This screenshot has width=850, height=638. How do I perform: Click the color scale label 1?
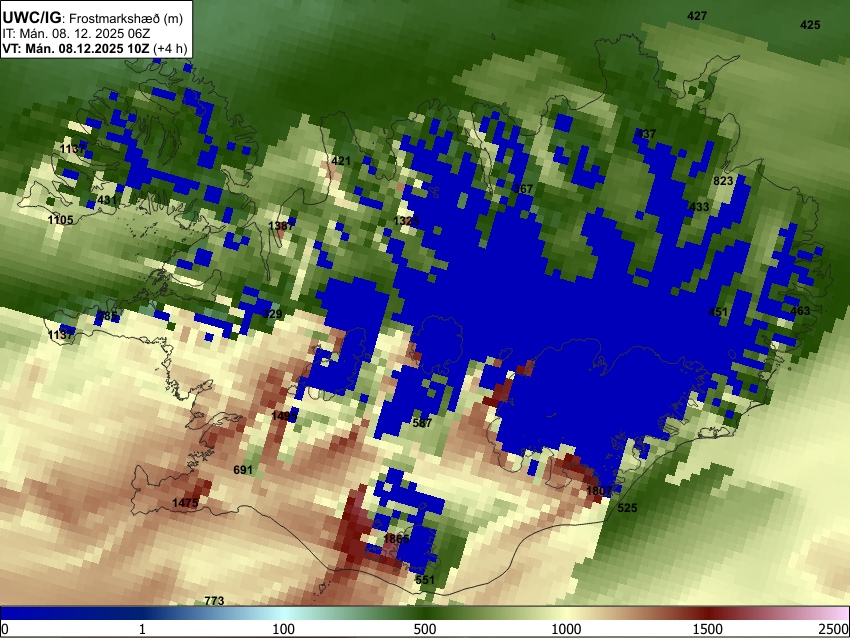click(x=142, y=629)
